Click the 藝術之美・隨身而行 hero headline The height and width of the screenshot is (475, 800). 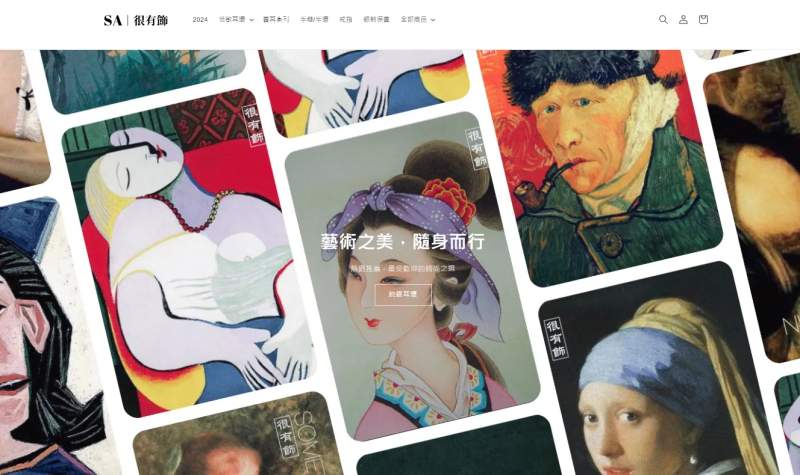tap(403, 241)
